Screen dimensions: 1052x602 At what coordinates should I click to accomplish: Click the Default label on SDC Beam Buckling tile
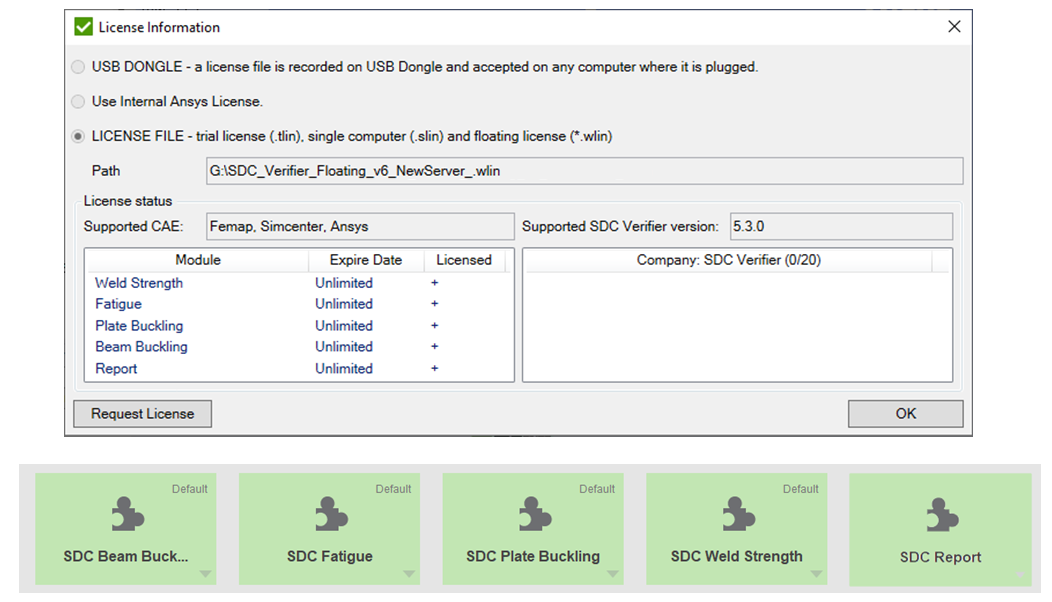point(189,489)
